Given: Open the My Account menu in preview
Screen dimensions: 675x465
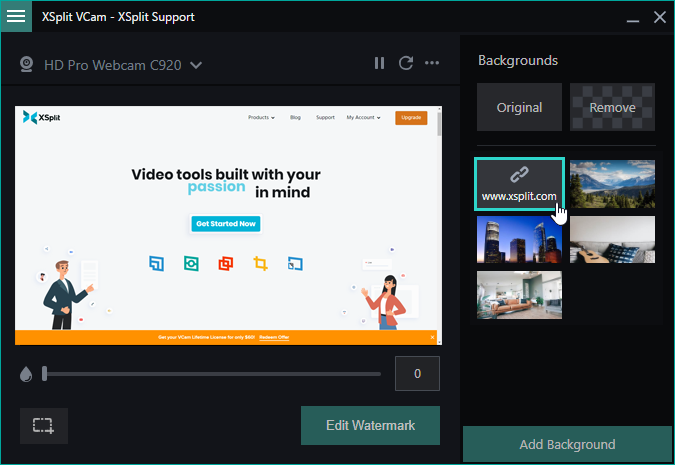Looking at the screenshot, I should click(x=363, y=117).
